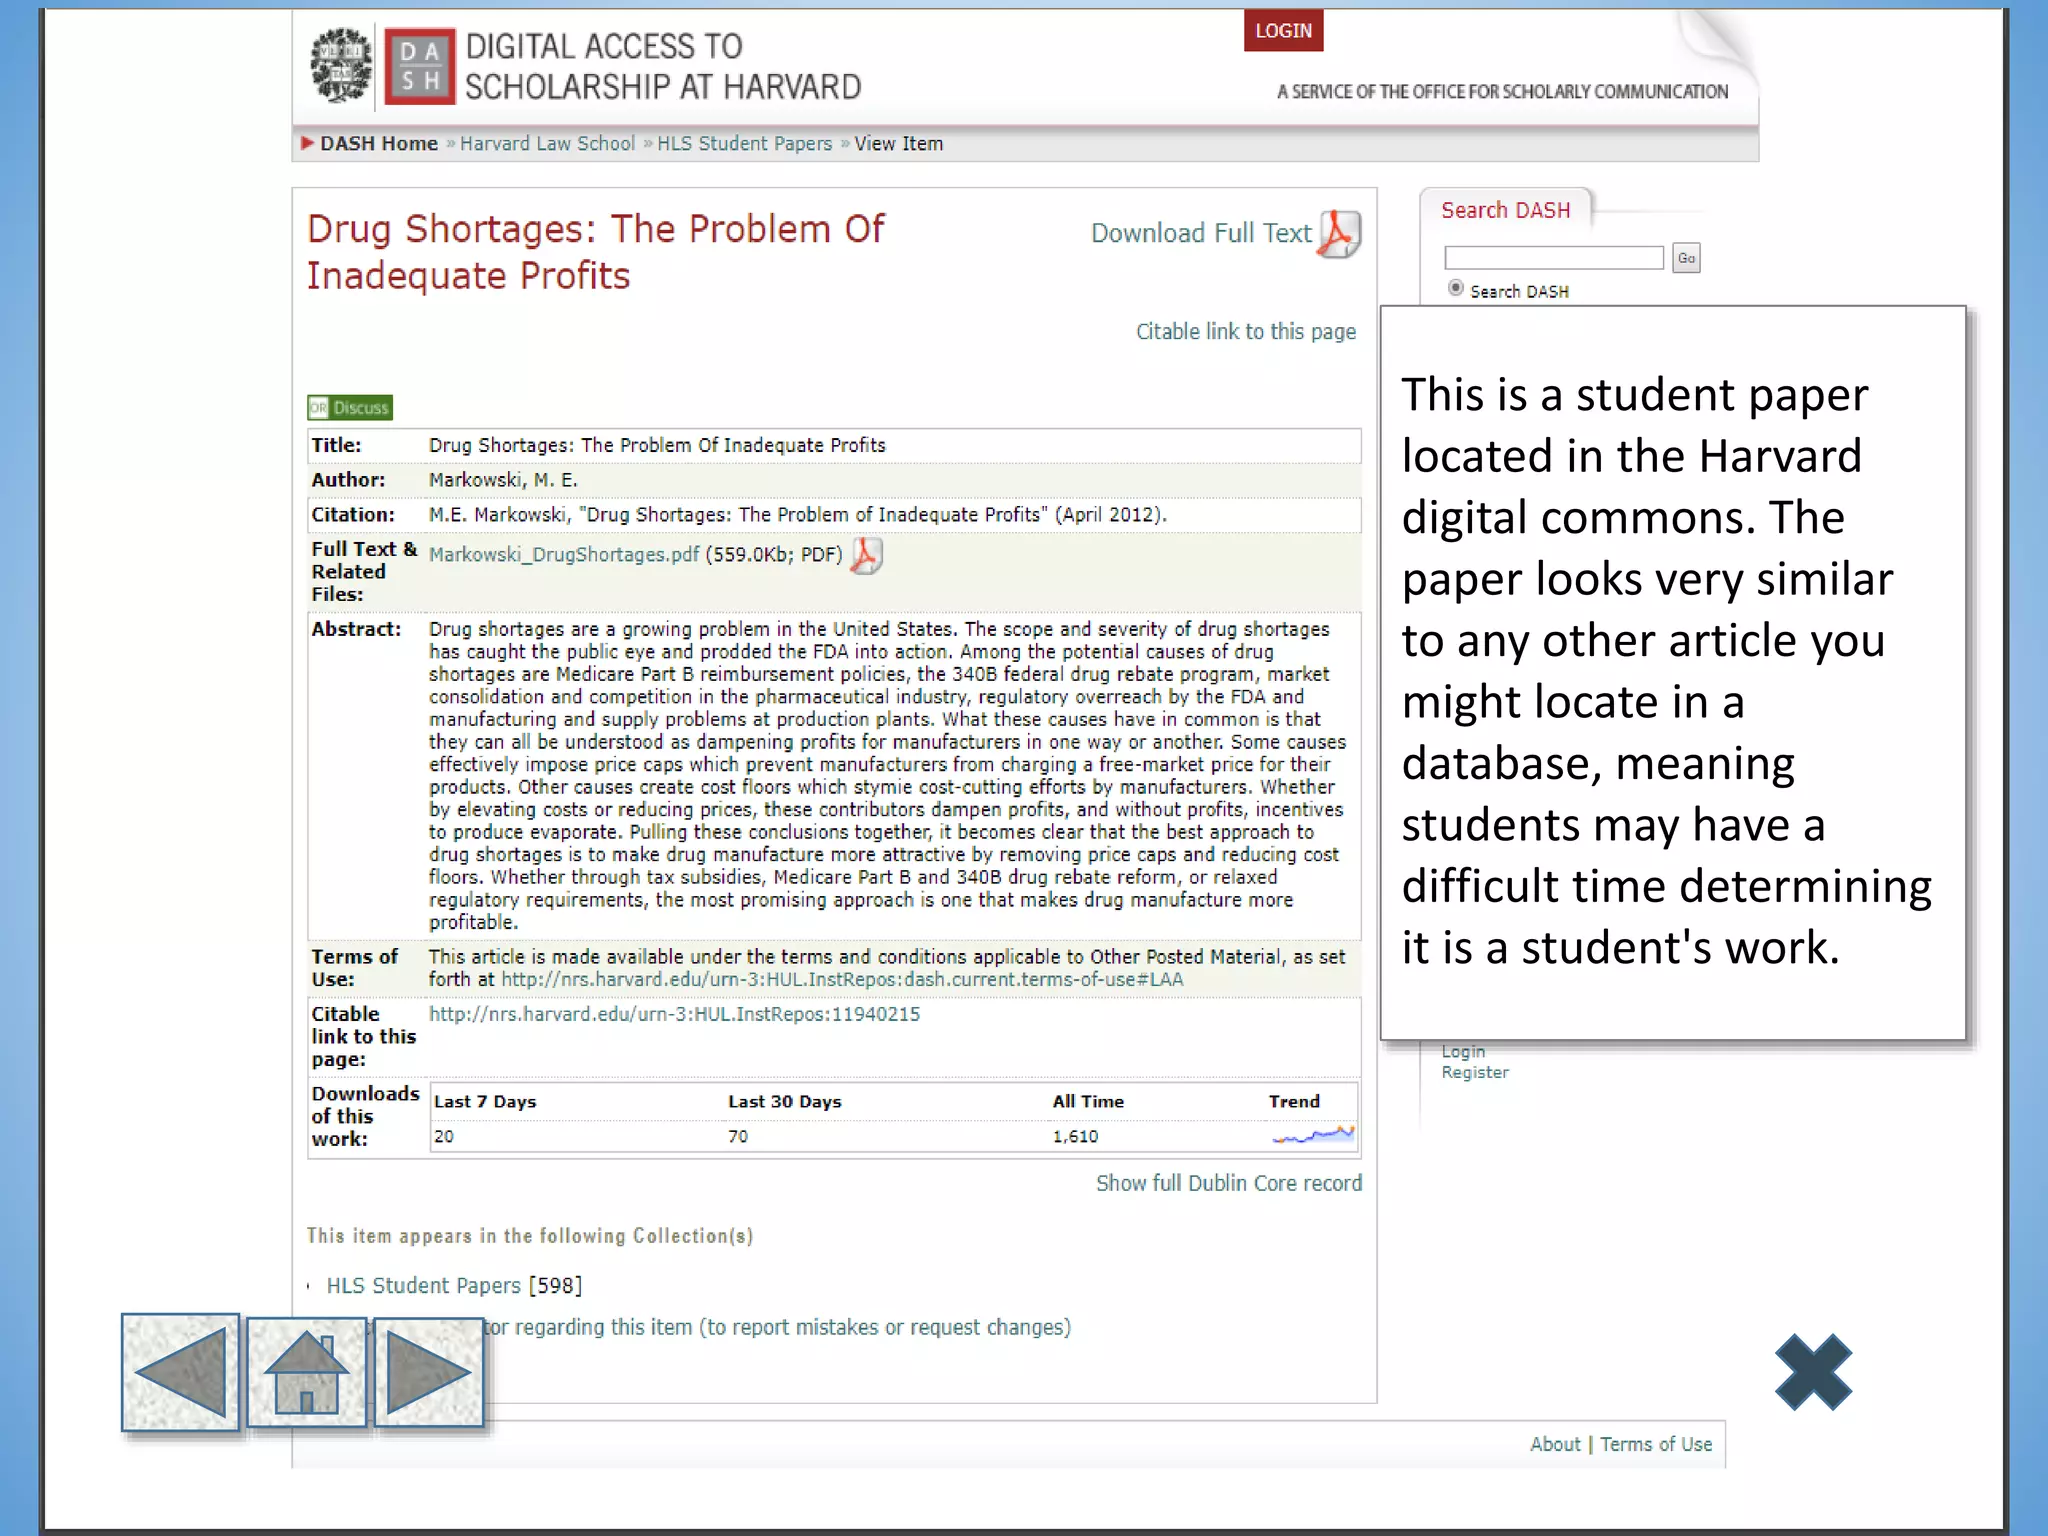Click the Last 7 Days value 20
The image size is (2048, 1536).
click(x=444, y=1137)
